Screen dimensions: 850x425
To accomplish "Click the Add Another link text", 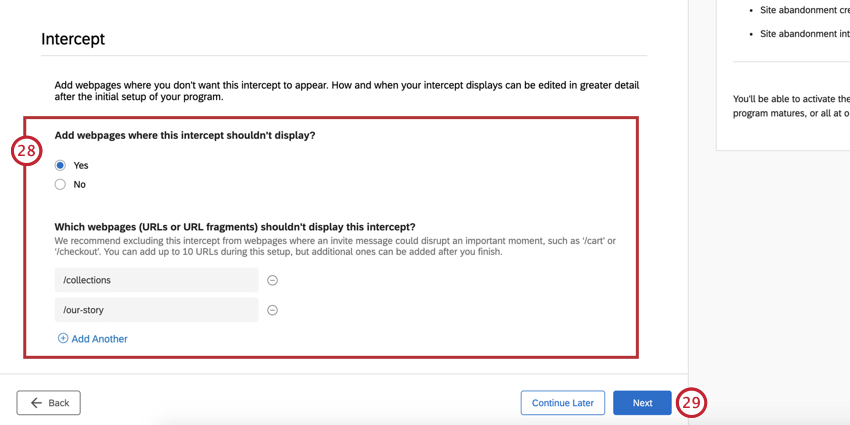I will point(100,339).
